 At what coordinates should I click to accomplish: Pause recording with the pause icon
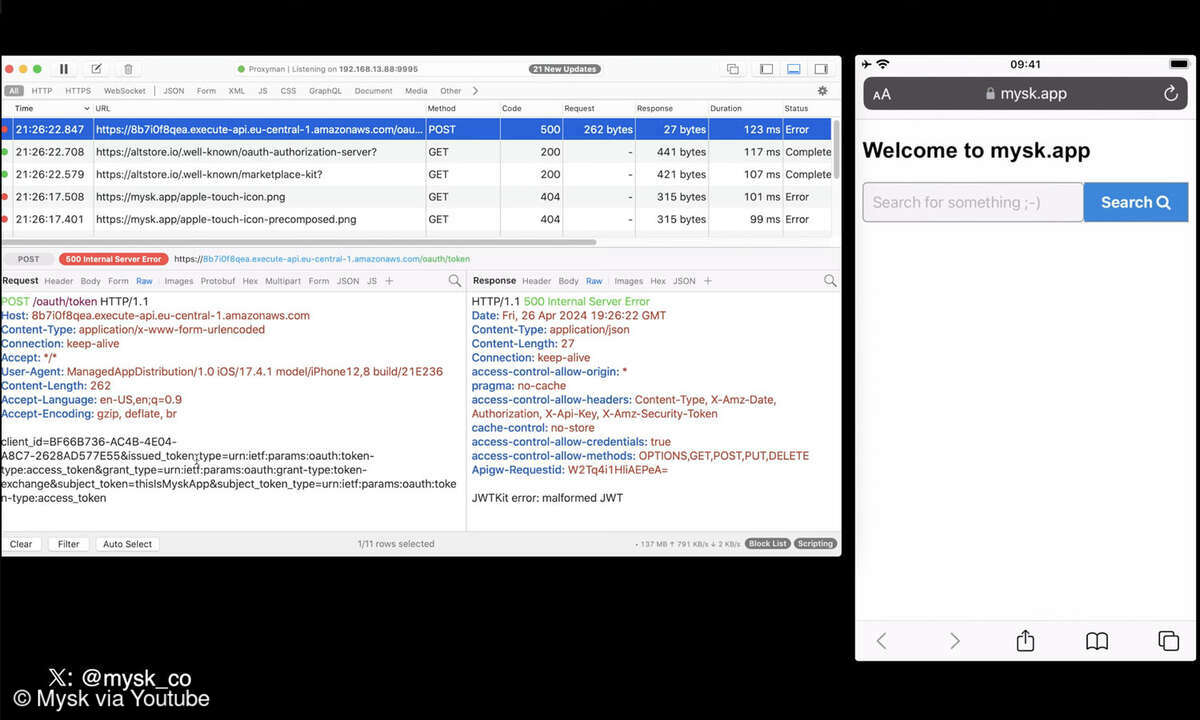tap(64, 69)
